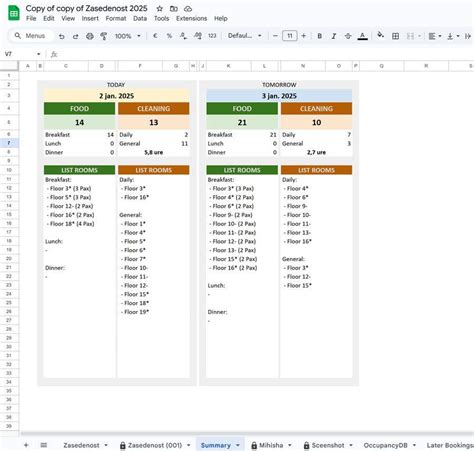Screen dimensions: 474x451
Task: Open the Insert menu
Action: click(x=90, y=18)
